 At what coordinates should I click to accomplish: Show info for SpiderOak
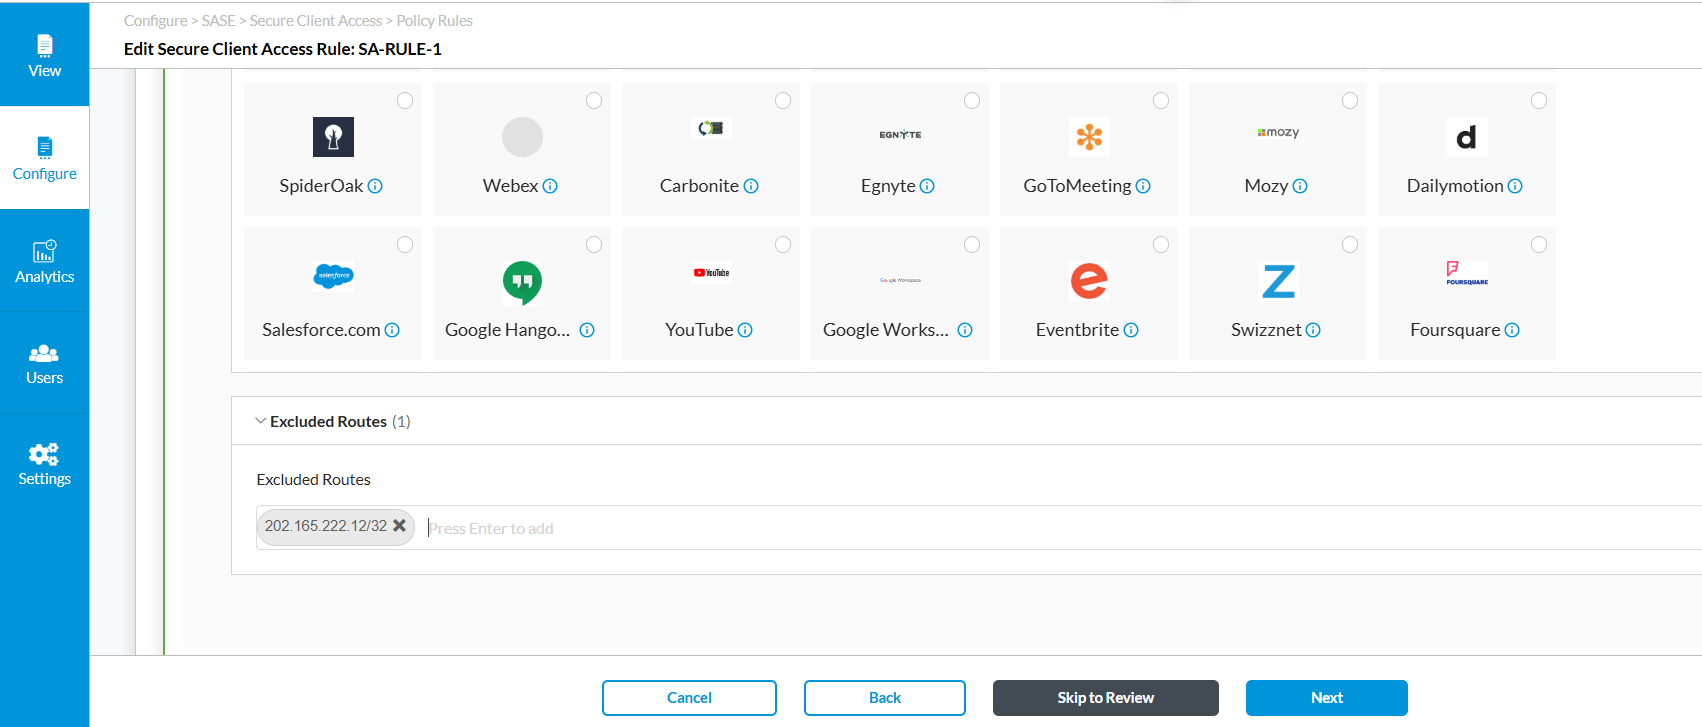(x=375, y=186)
